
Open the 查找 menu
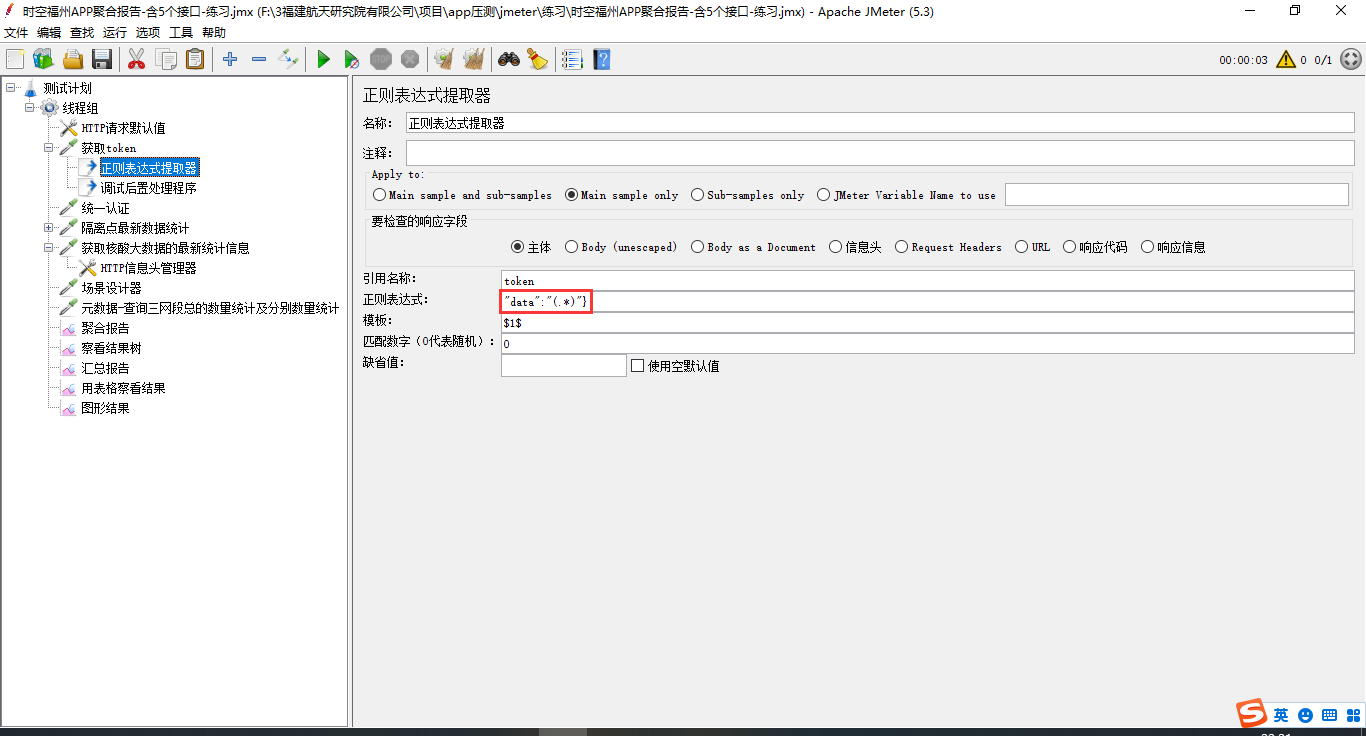coord(82,32)
